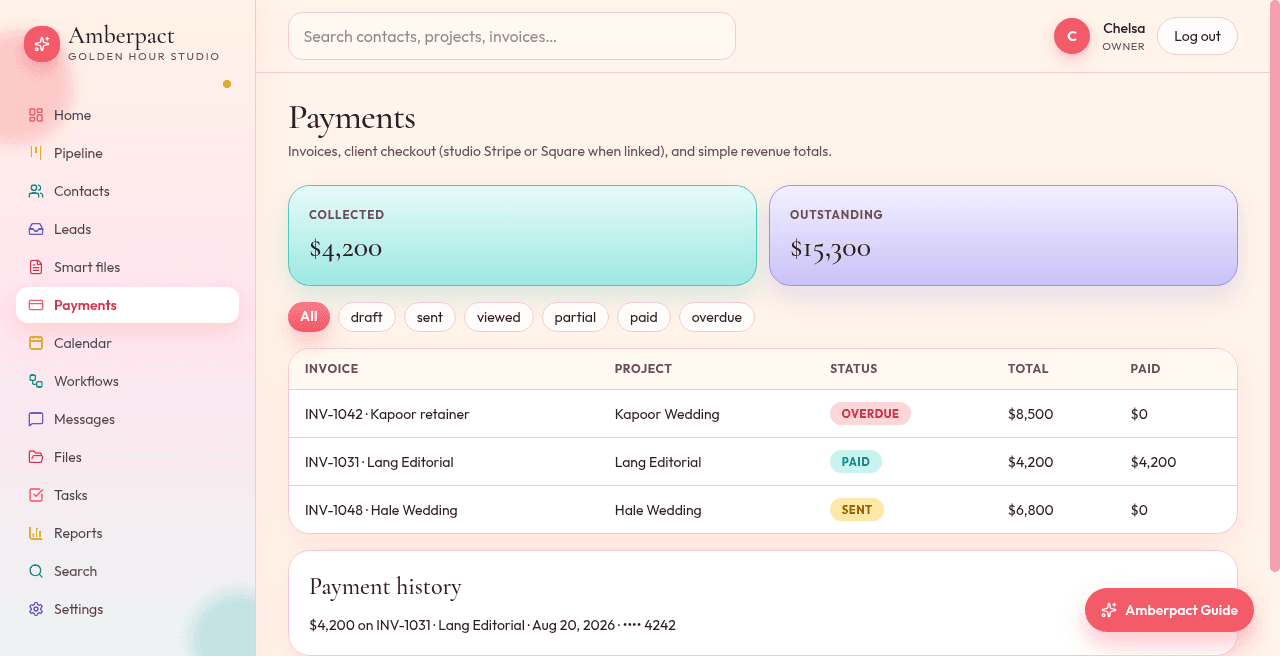
Task: Click the Kapoor Wedding project cell
Action: (667, 414)
